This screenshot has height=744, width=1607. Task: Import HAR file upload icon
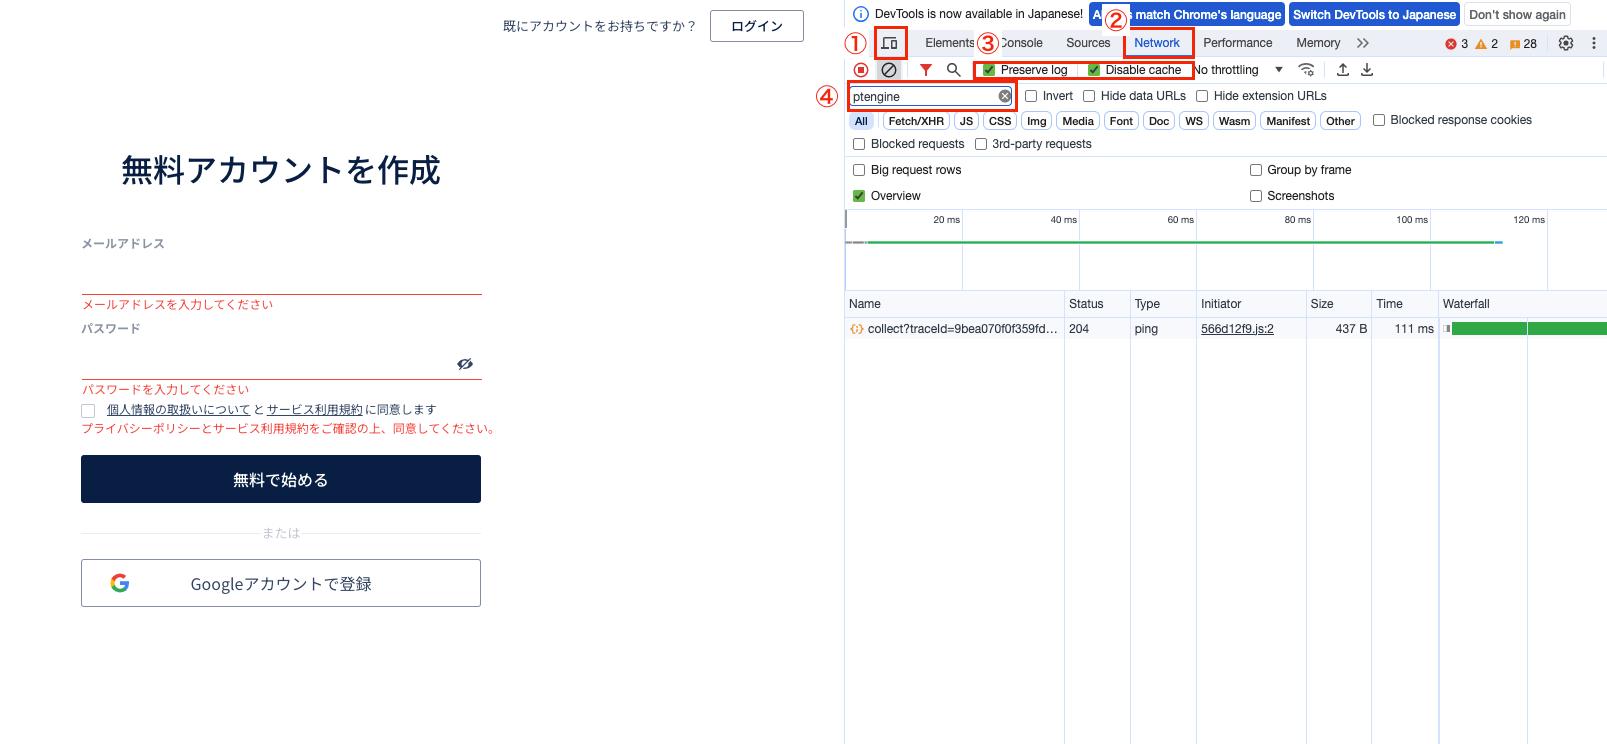(1343, 70)
